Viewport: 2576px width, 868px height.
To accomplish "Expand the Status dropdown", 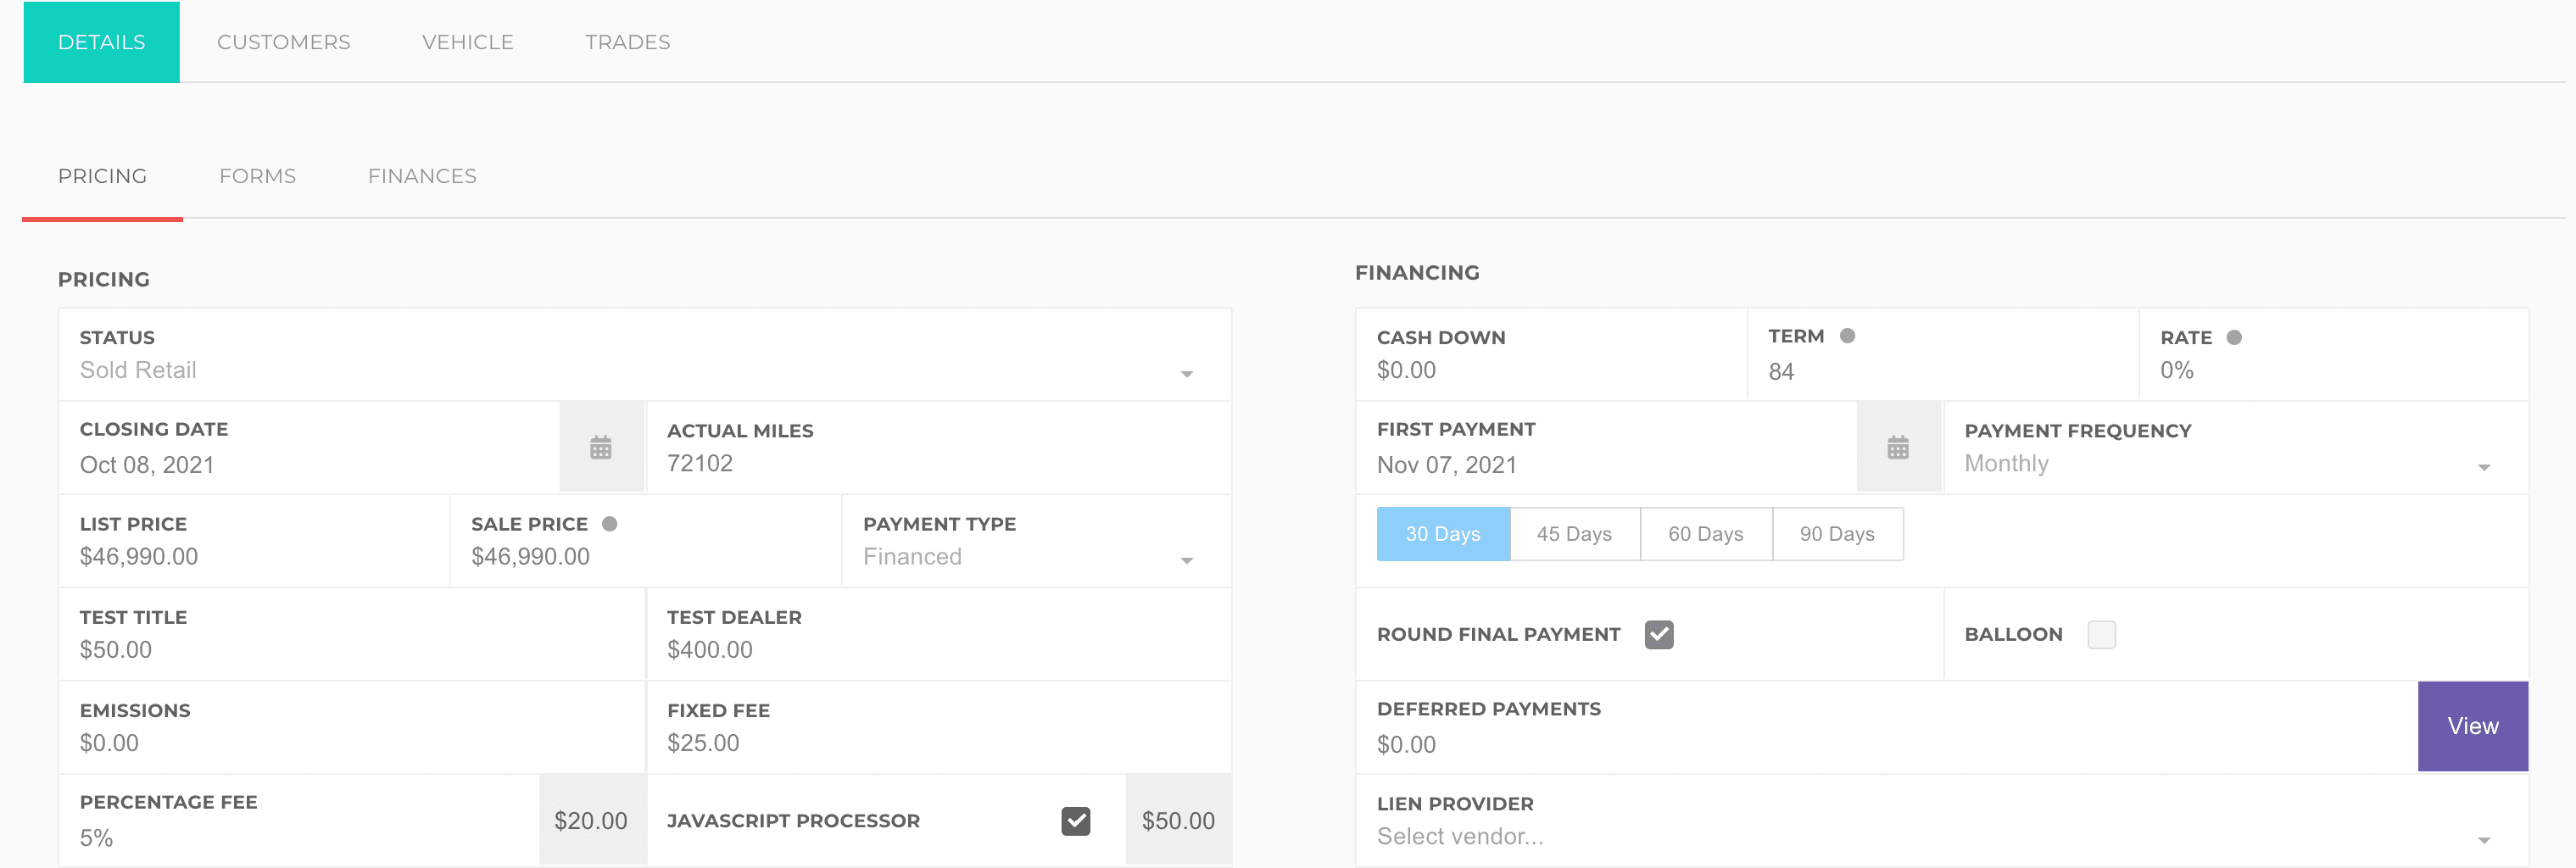I will (1186, 373).
